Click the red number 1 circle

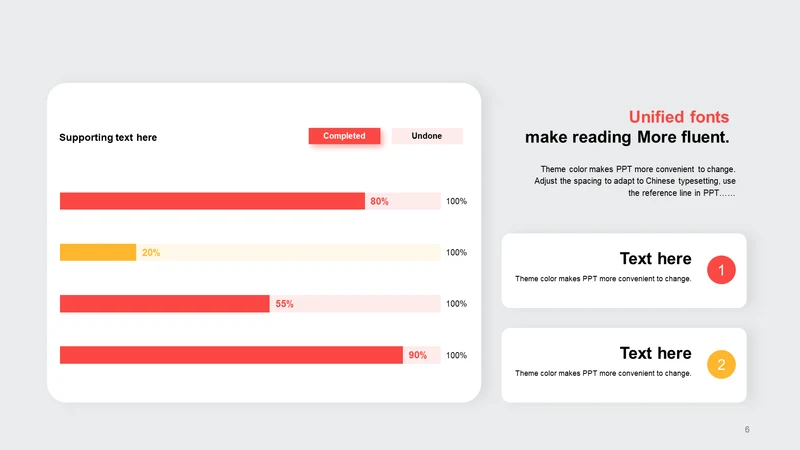[x=721, y=270]
